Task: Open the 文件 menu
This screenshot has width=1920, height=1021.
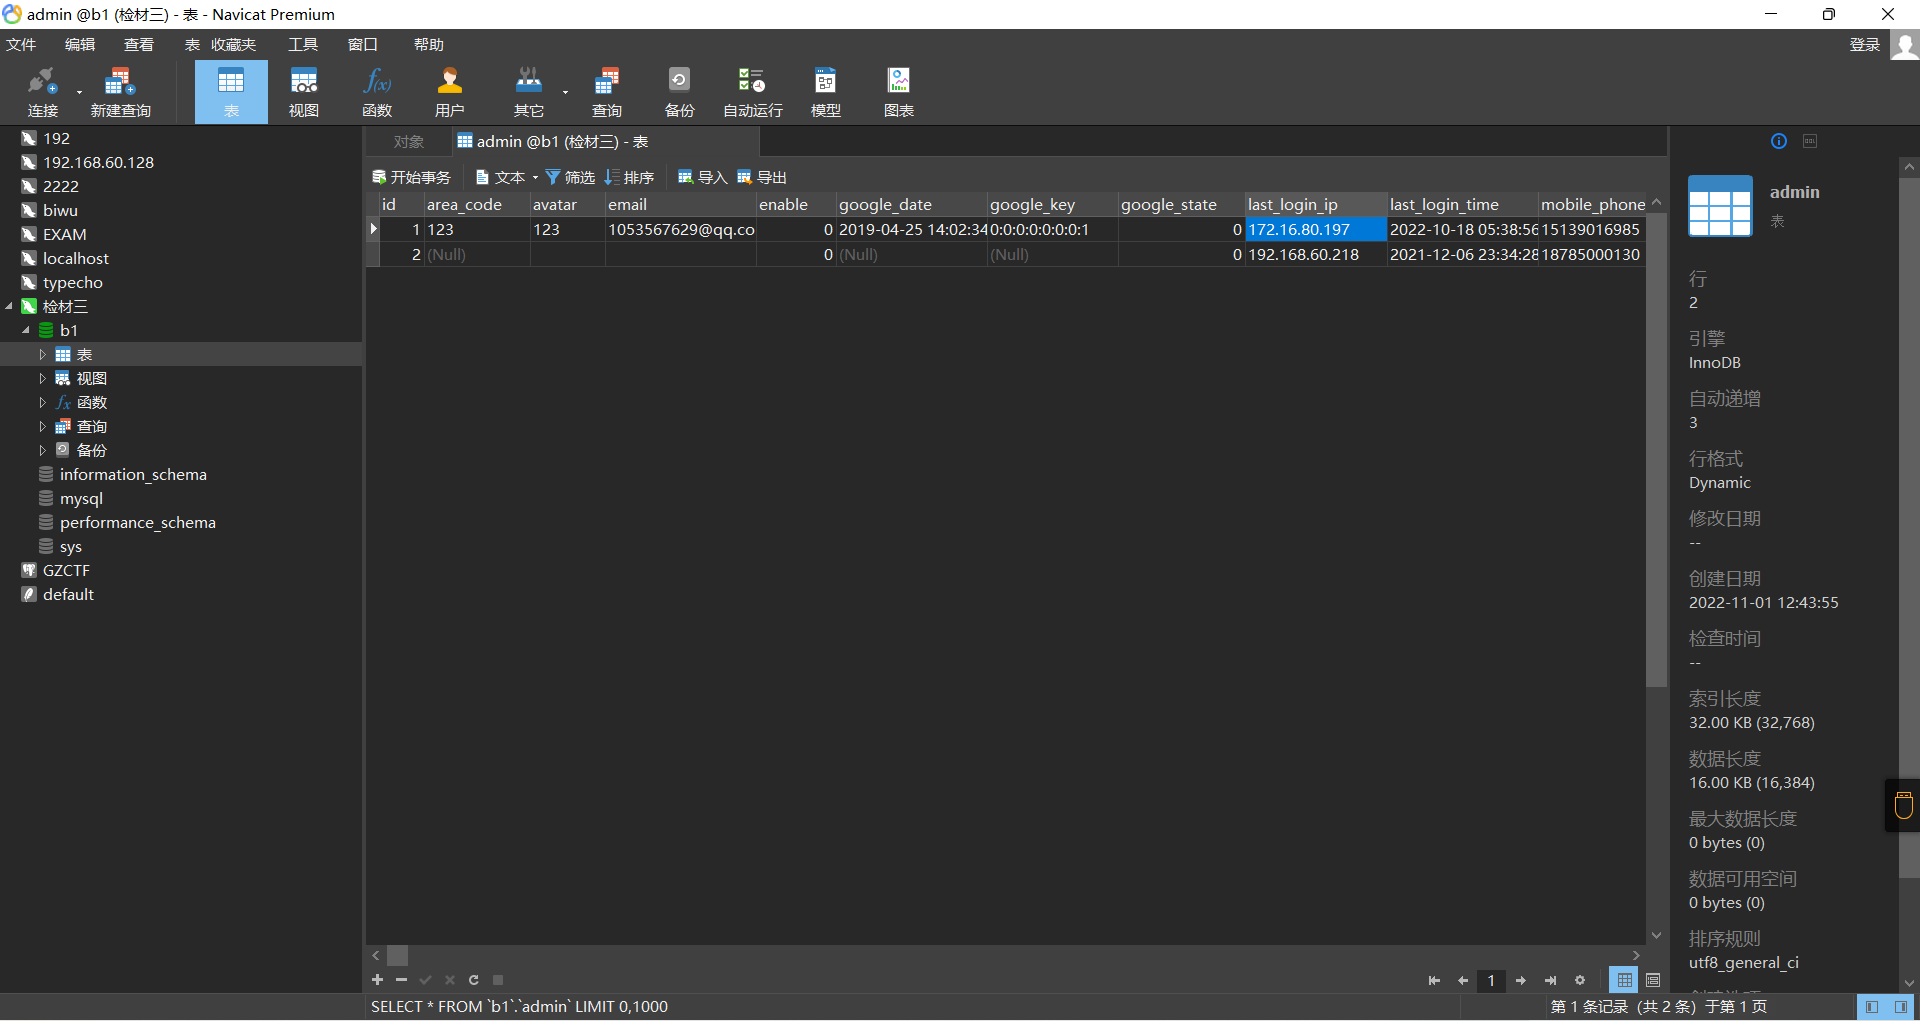Action: coord(21,45)
